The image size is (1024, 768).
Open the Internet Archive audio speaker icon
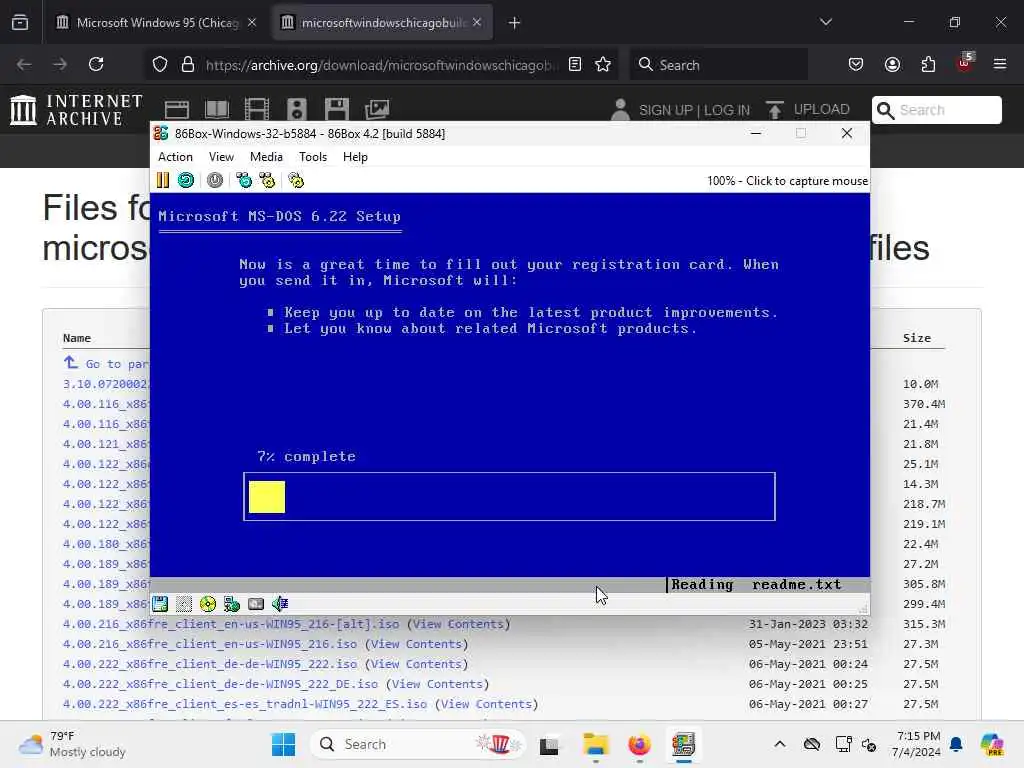click(x=296, y=109)
